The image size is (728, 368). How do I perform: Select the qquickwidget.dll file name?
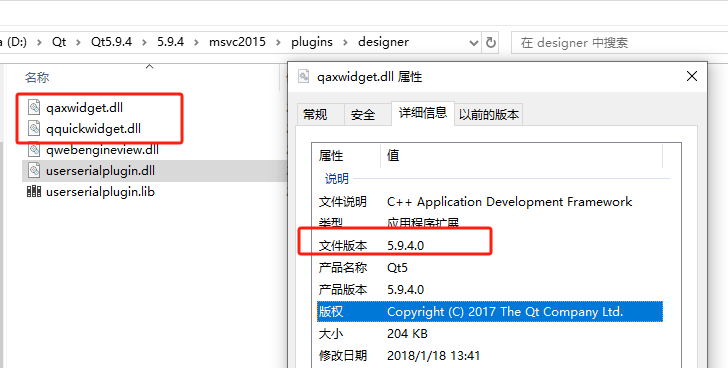click(93, 129)
